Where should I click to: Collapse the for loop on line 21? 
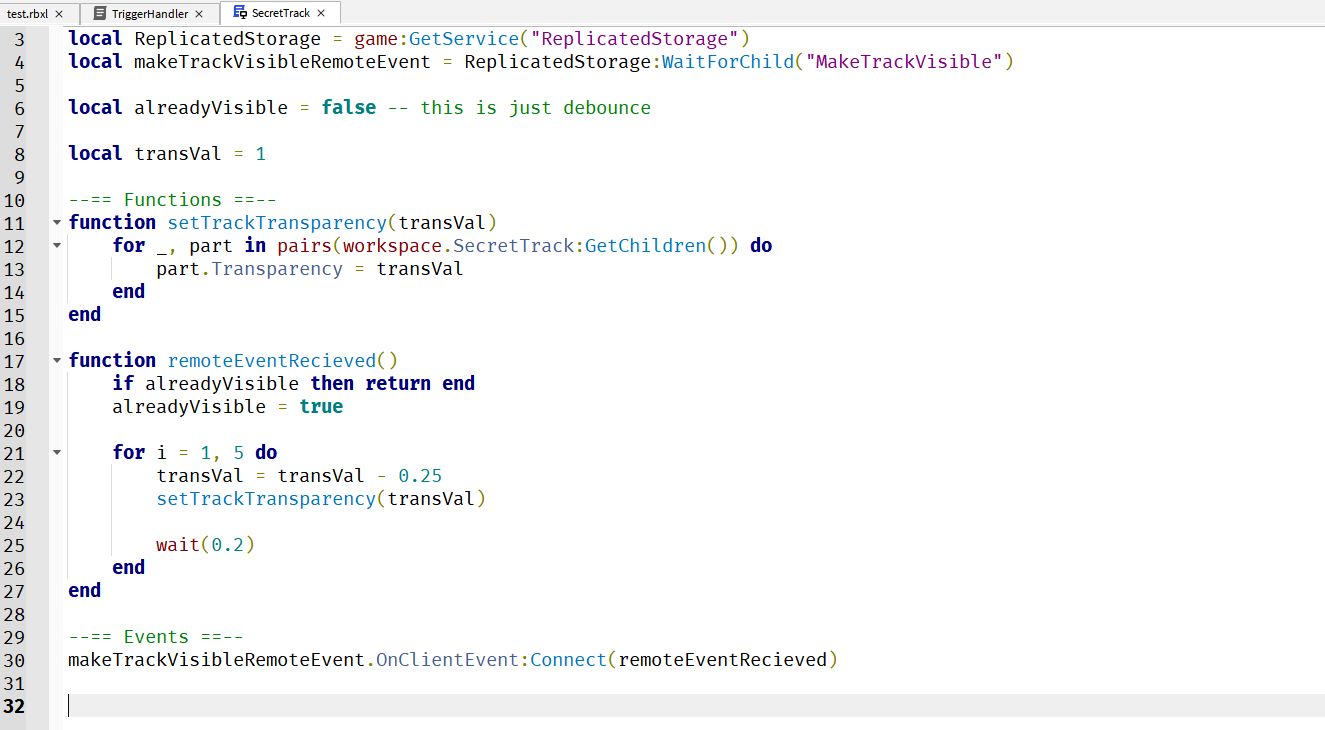coord(57,452)
